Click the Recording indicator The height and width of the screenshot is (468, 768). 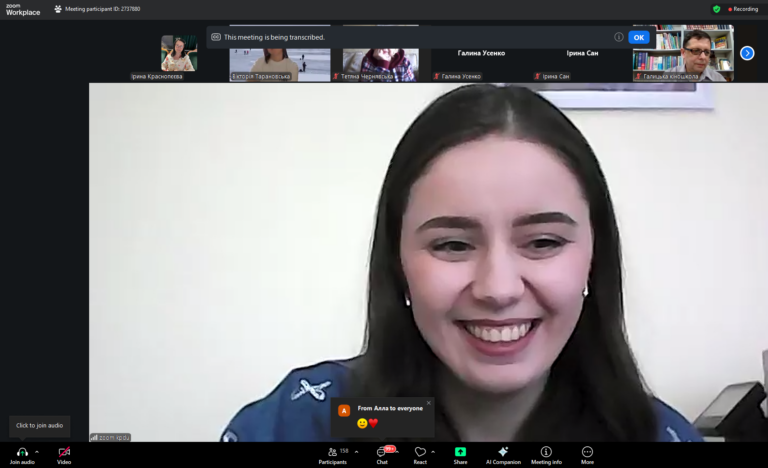743,9
